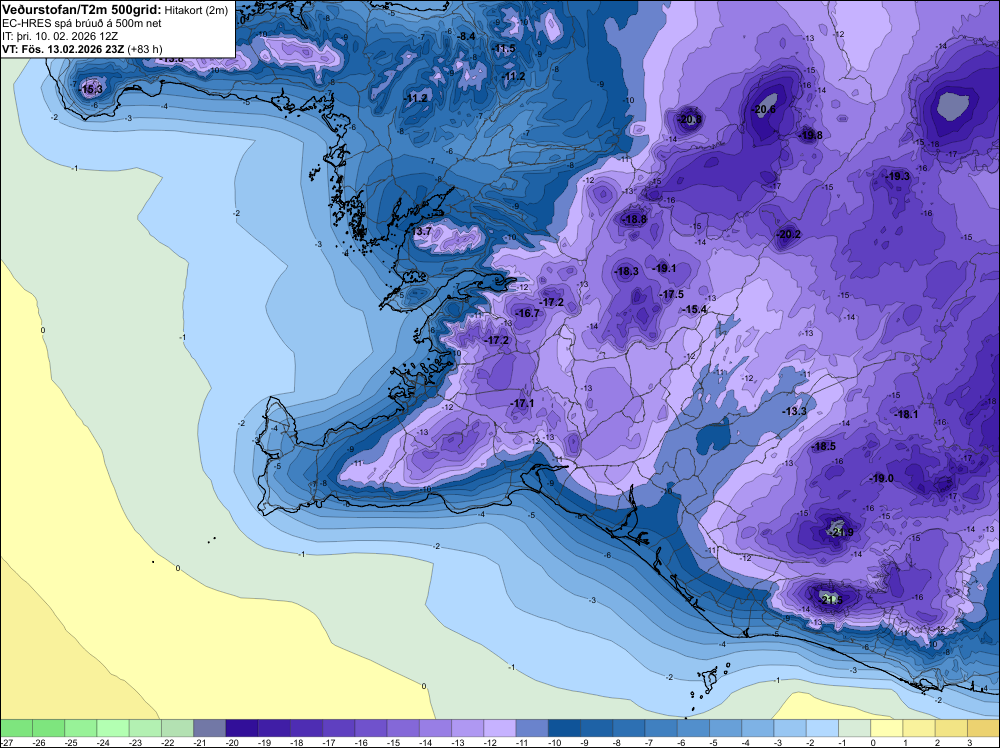This screenshot has width=1000, height=748.
Task: Select the -12 pale lavender legend swatch
Action: click(500, 728)
